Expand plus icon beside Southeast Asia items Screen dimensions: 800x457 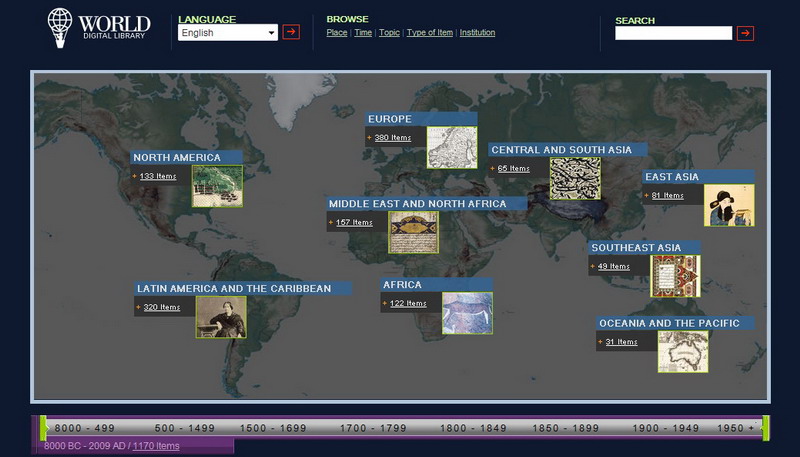(x=593, y=267)
